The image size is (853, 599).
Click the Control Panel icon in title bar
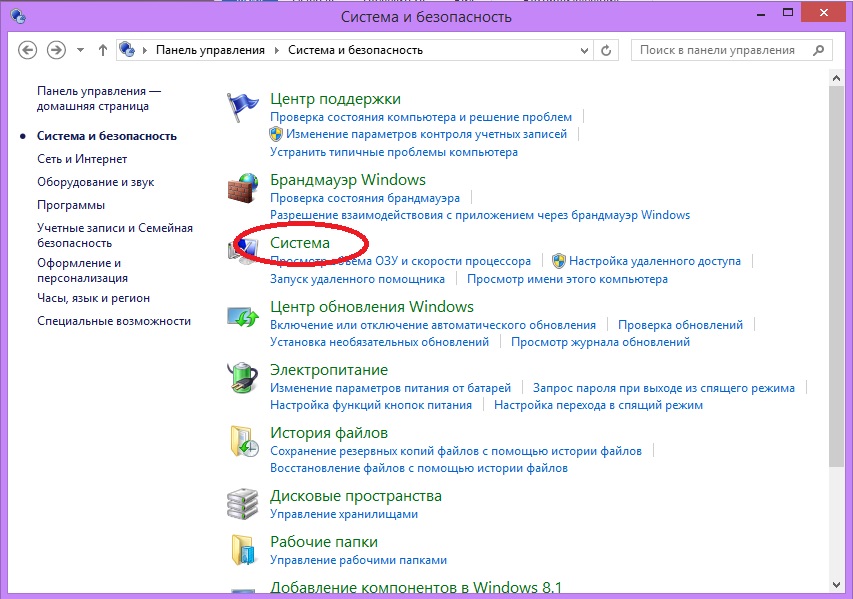click(18, 16)
